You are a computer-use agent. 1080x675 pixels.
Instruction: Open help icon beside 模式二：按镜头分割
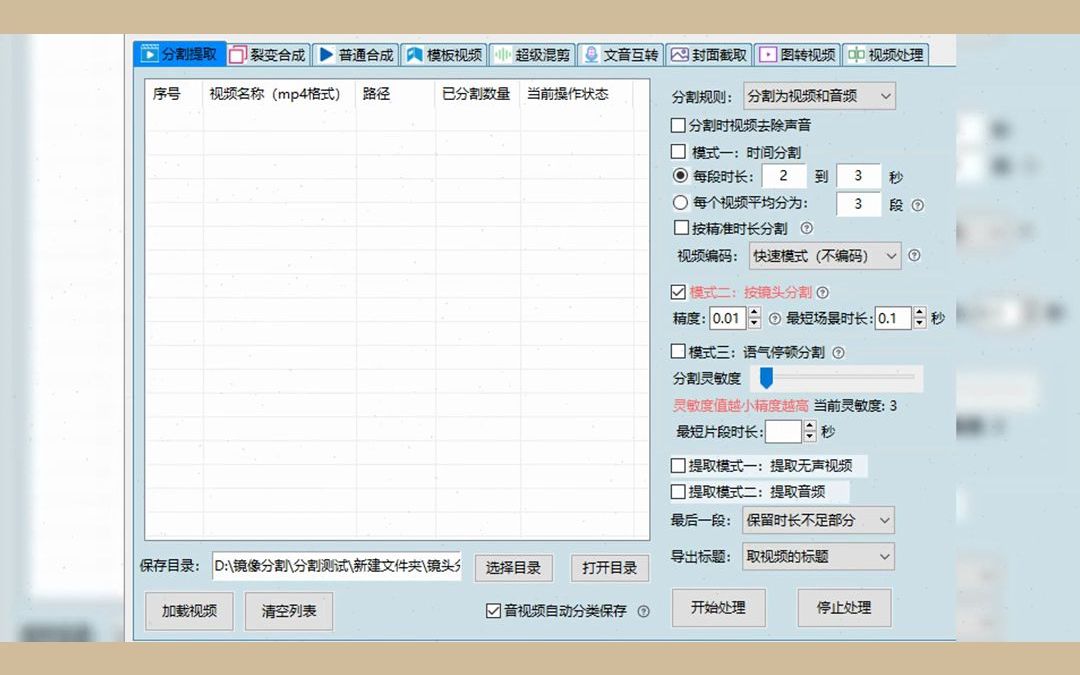[822, 293]
